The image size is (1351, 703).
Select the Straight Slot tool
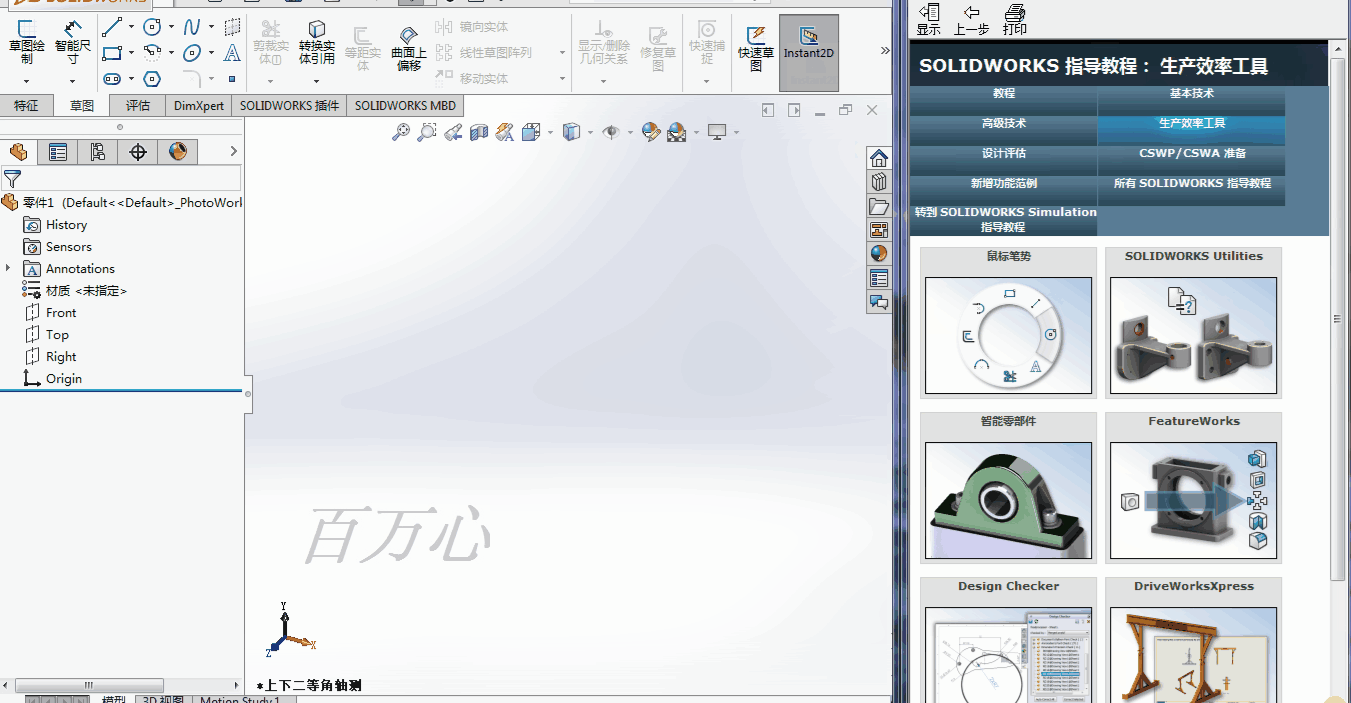[112, 79]
